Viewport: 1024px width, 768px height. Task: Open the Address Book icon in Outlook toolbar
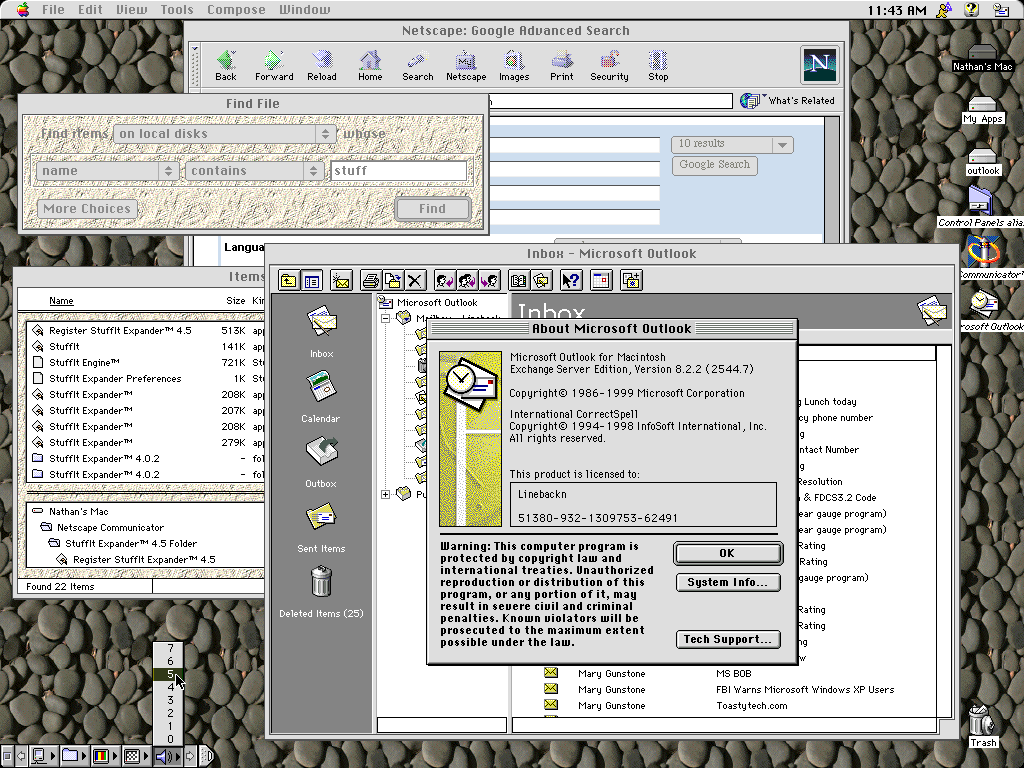[518, 281]
